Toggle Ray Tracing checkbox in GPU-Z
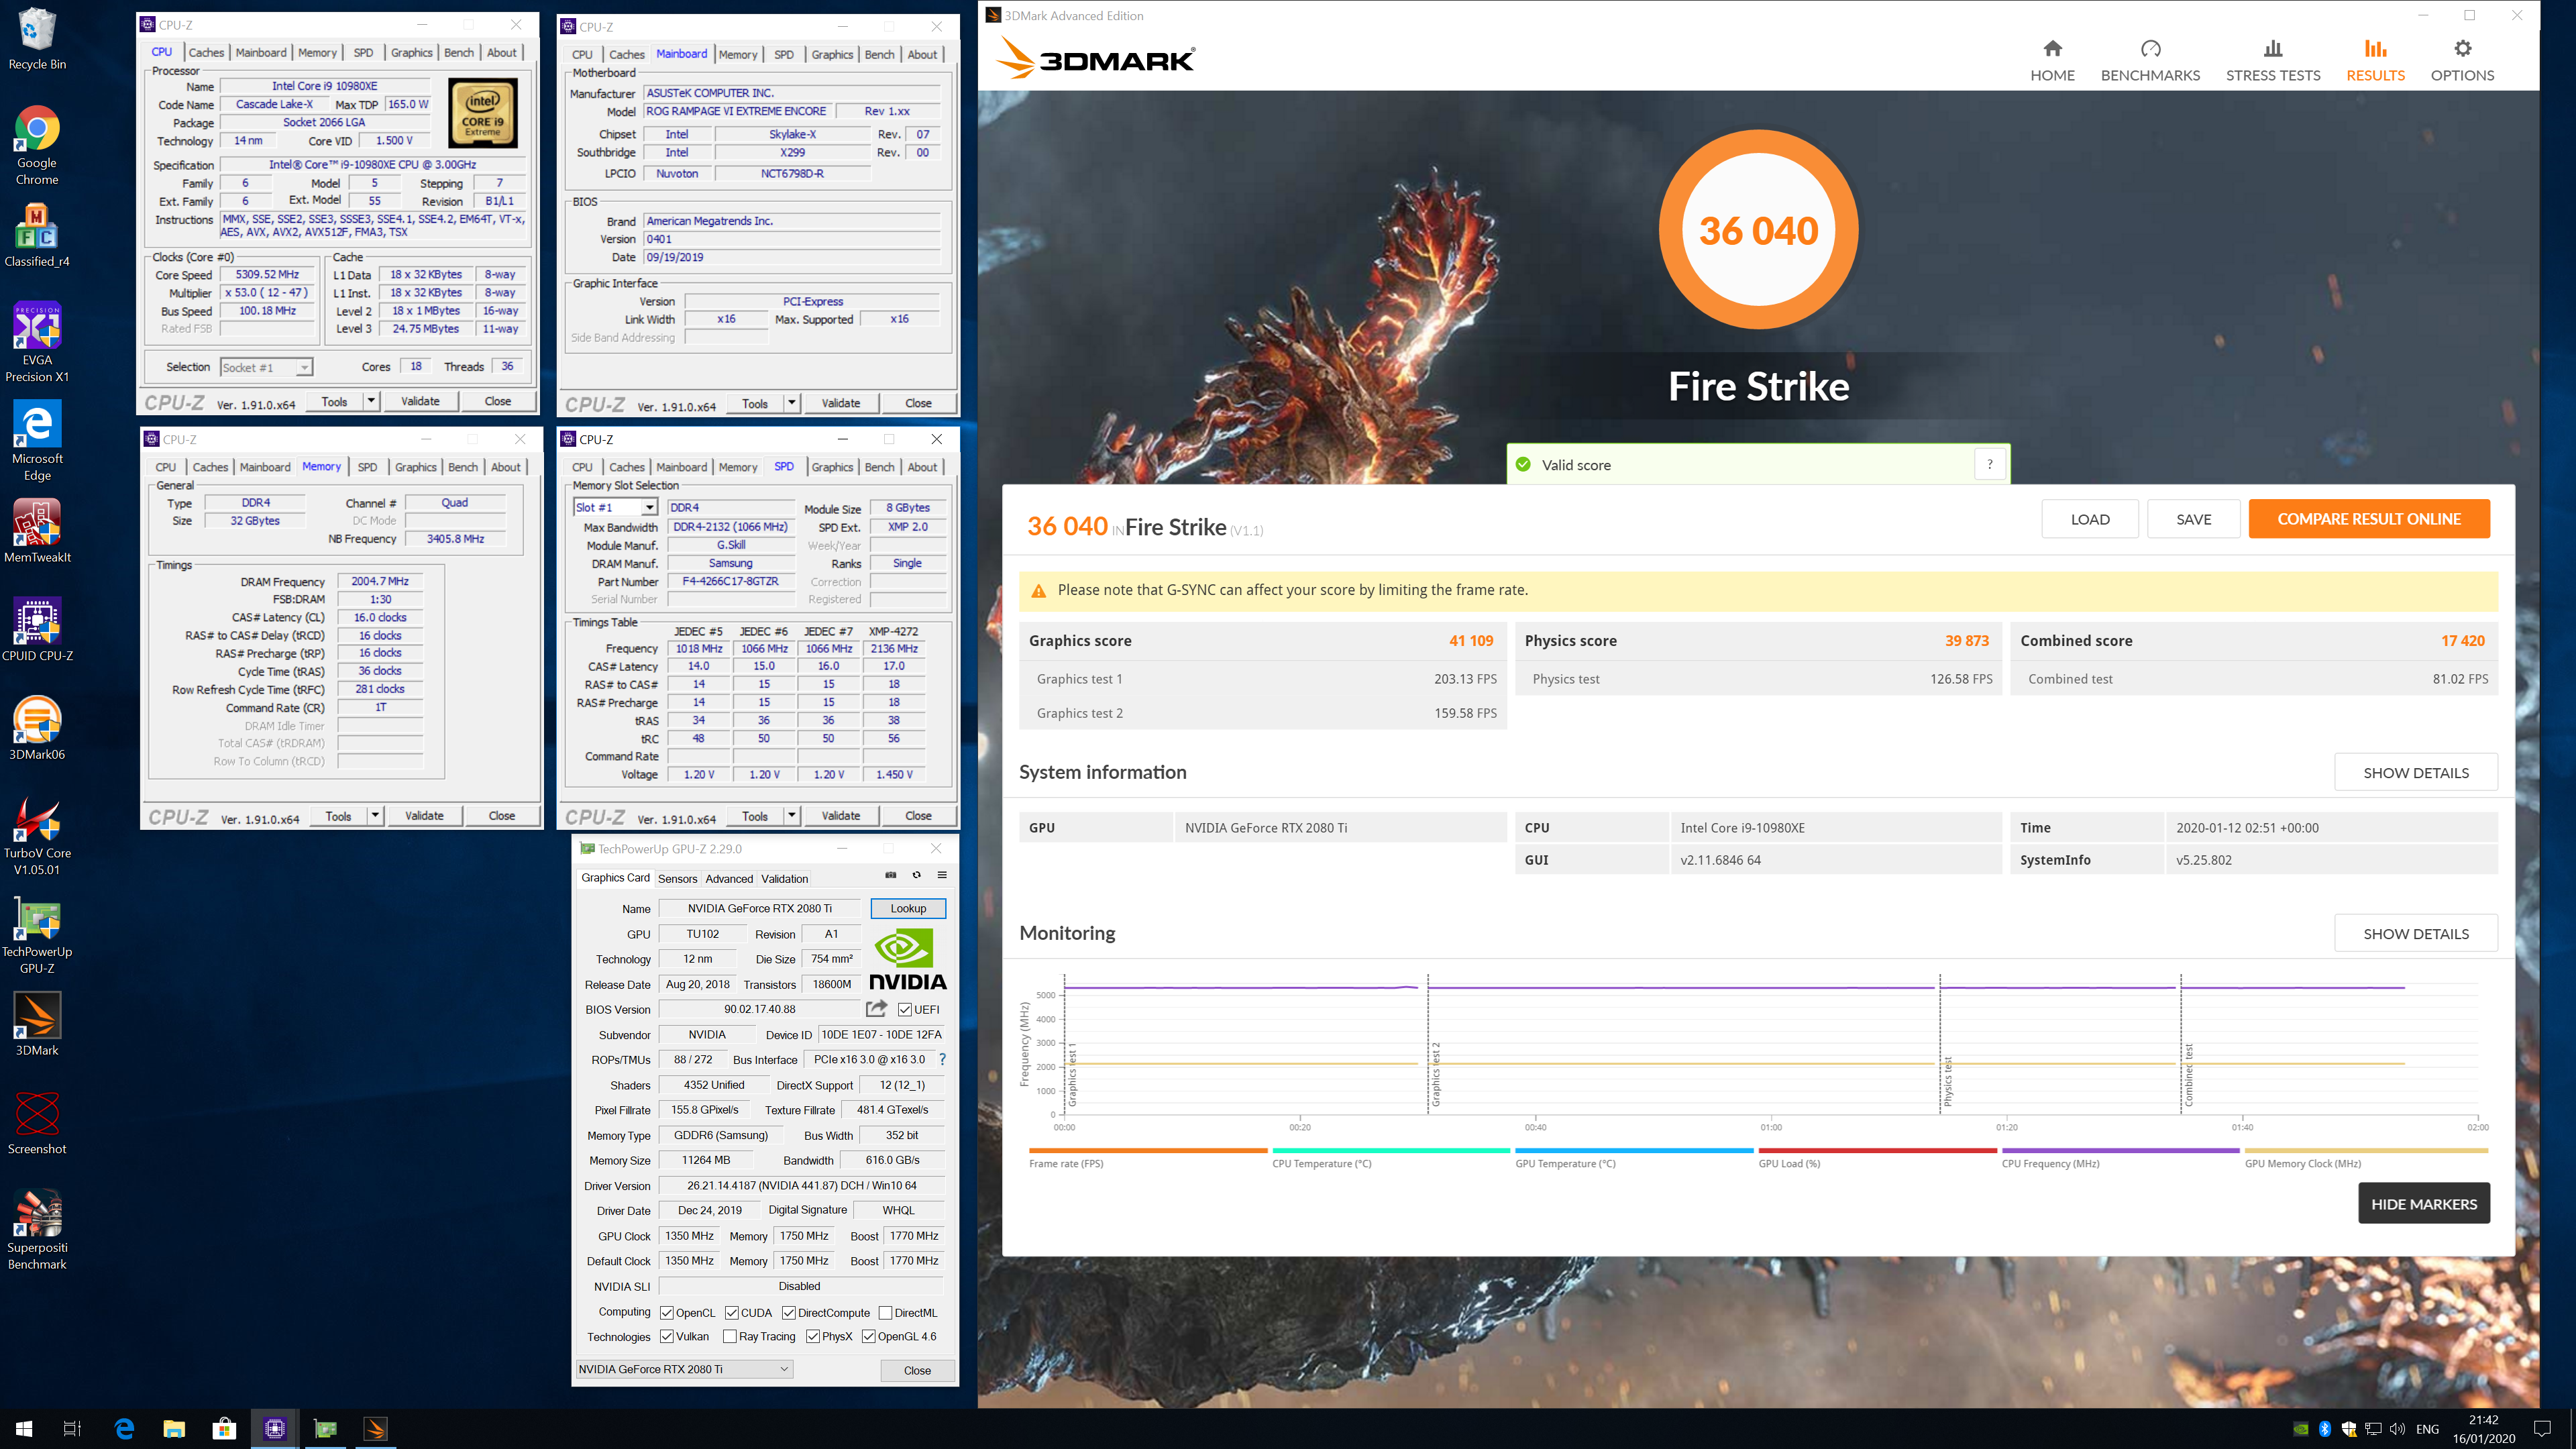The height and width of the screenshot is (1449, 2576). [730, 1336]
